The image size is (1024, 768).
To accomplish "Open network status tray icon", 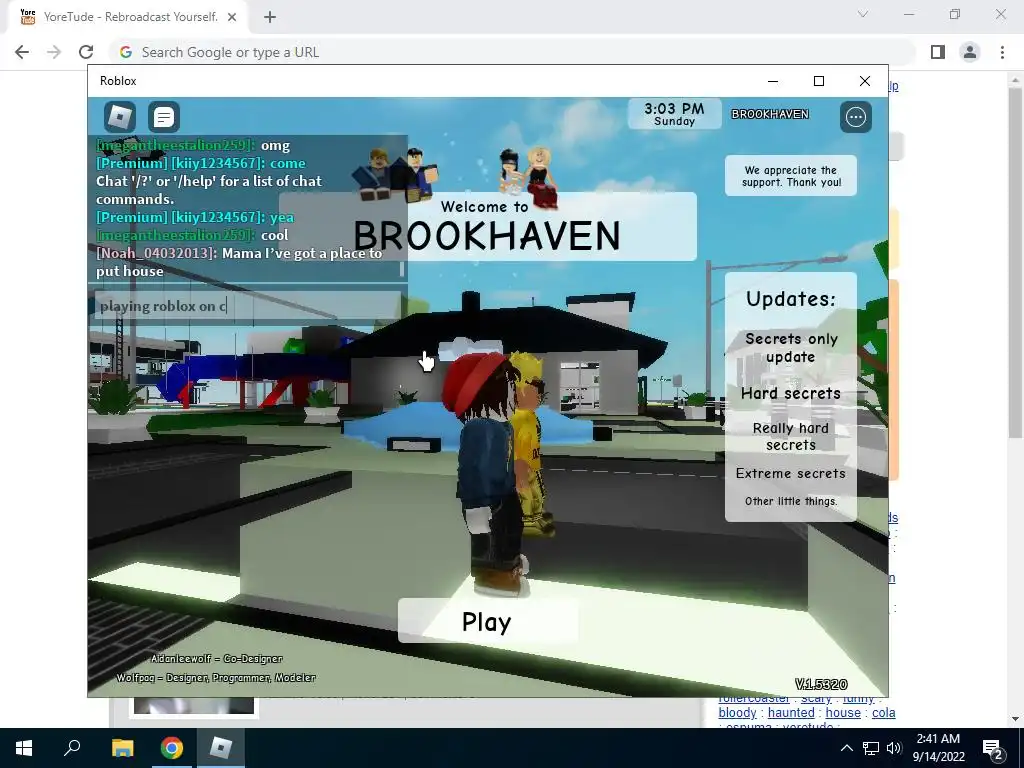I will (871, 748).
